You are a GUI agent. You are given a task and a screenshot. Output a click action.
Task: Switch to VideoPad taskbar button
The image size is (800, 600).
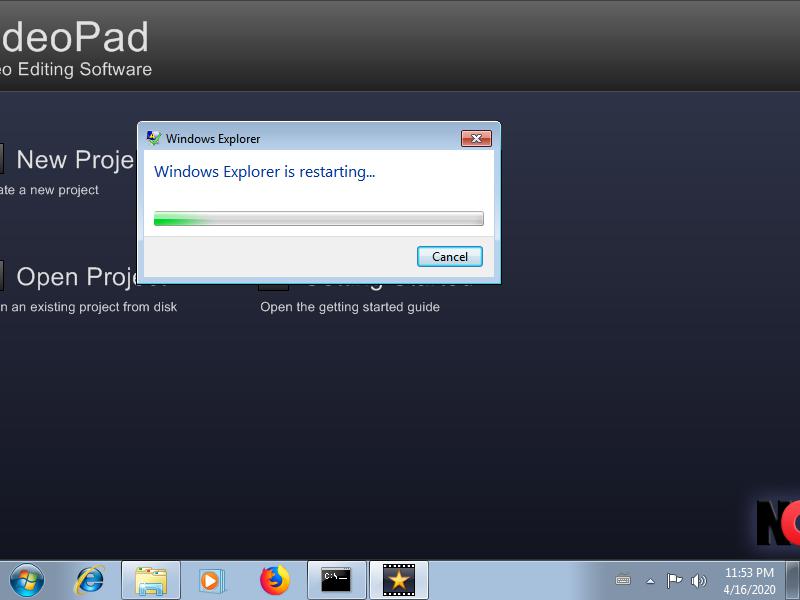[x=398, y=580]
